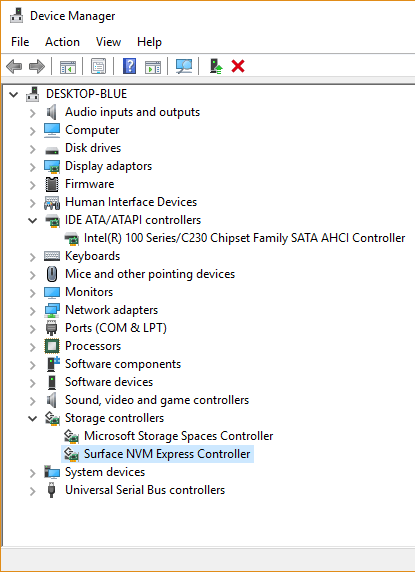Screen dimensions: 415x572
Task: Select the Monitors label
Action: 89,292
